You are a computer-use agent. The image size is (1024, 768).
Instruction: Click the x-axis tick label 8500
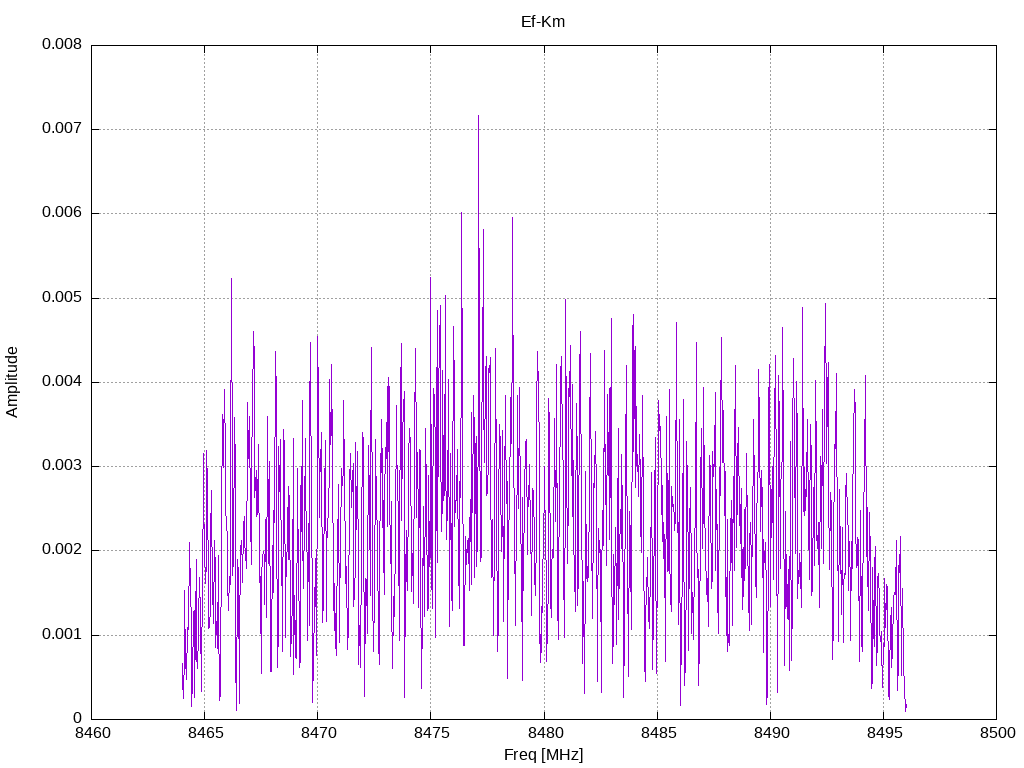point(997,733)
